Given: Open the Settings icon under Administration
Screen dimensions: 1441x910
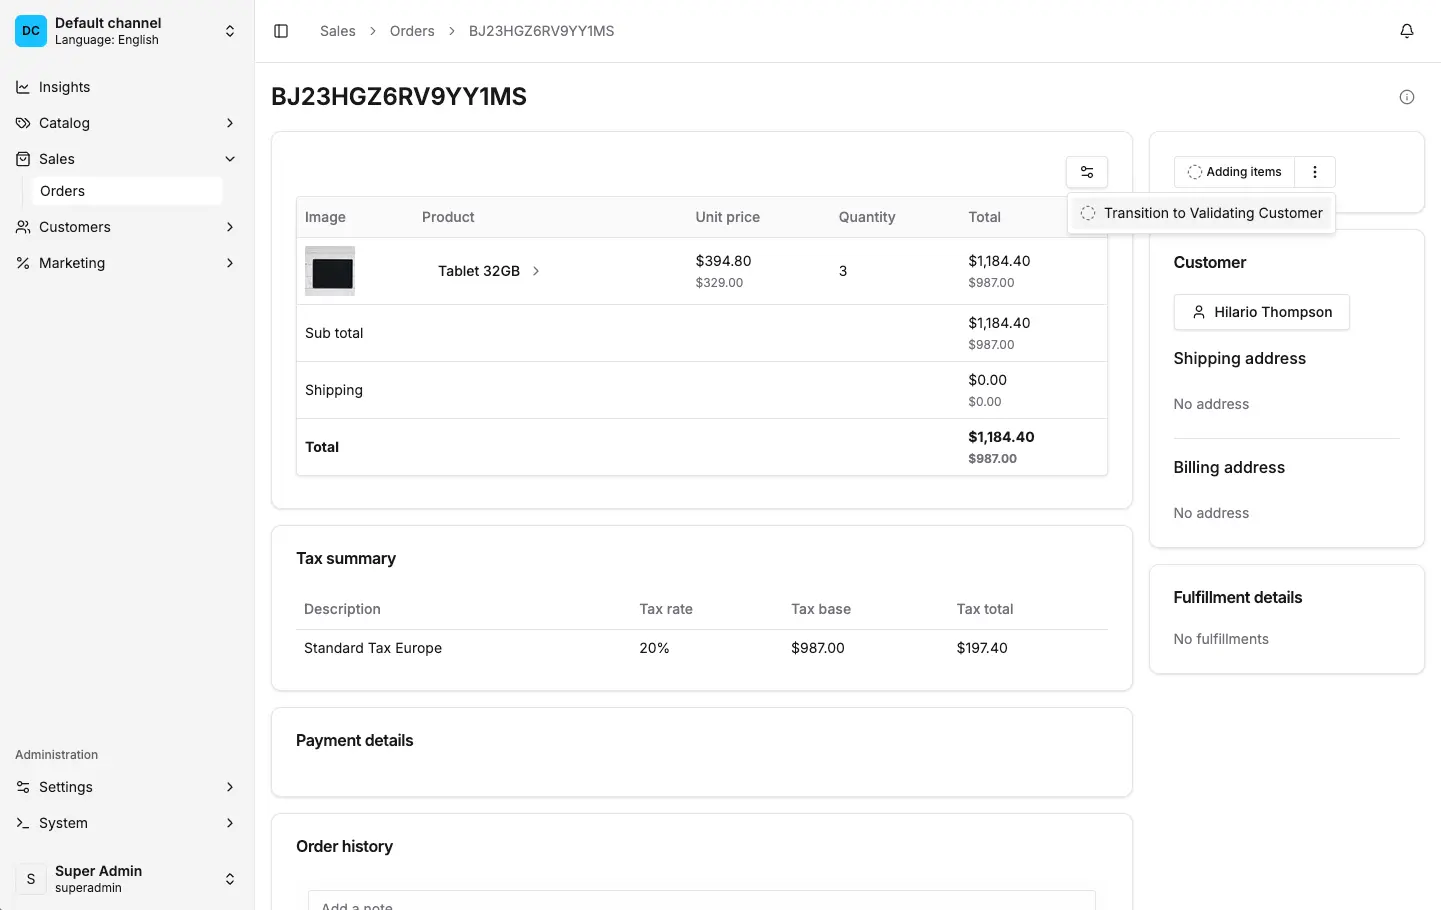Looking at the screenshot, I should coord(23,787).
